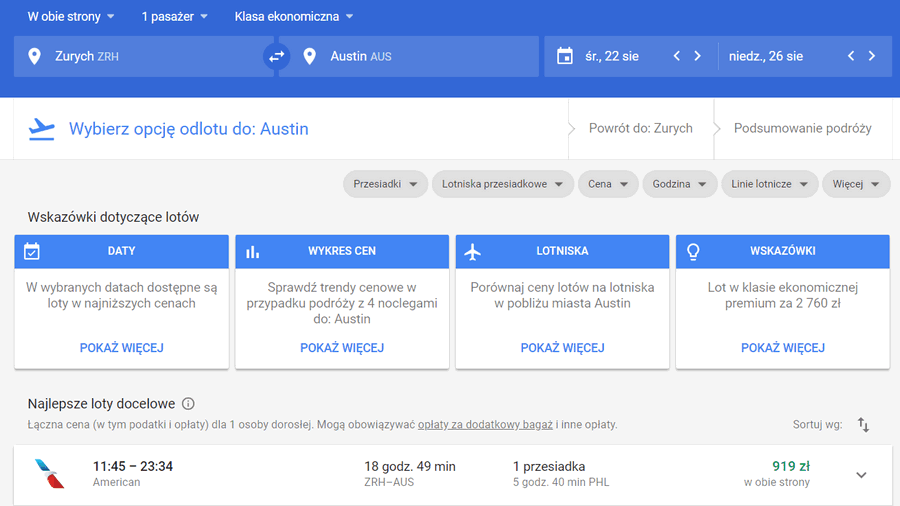Image resolution: width=900 pixels, height=506 pixels.
Task: Open the W obie strony trip type dropdown
Action: point(71,17)
